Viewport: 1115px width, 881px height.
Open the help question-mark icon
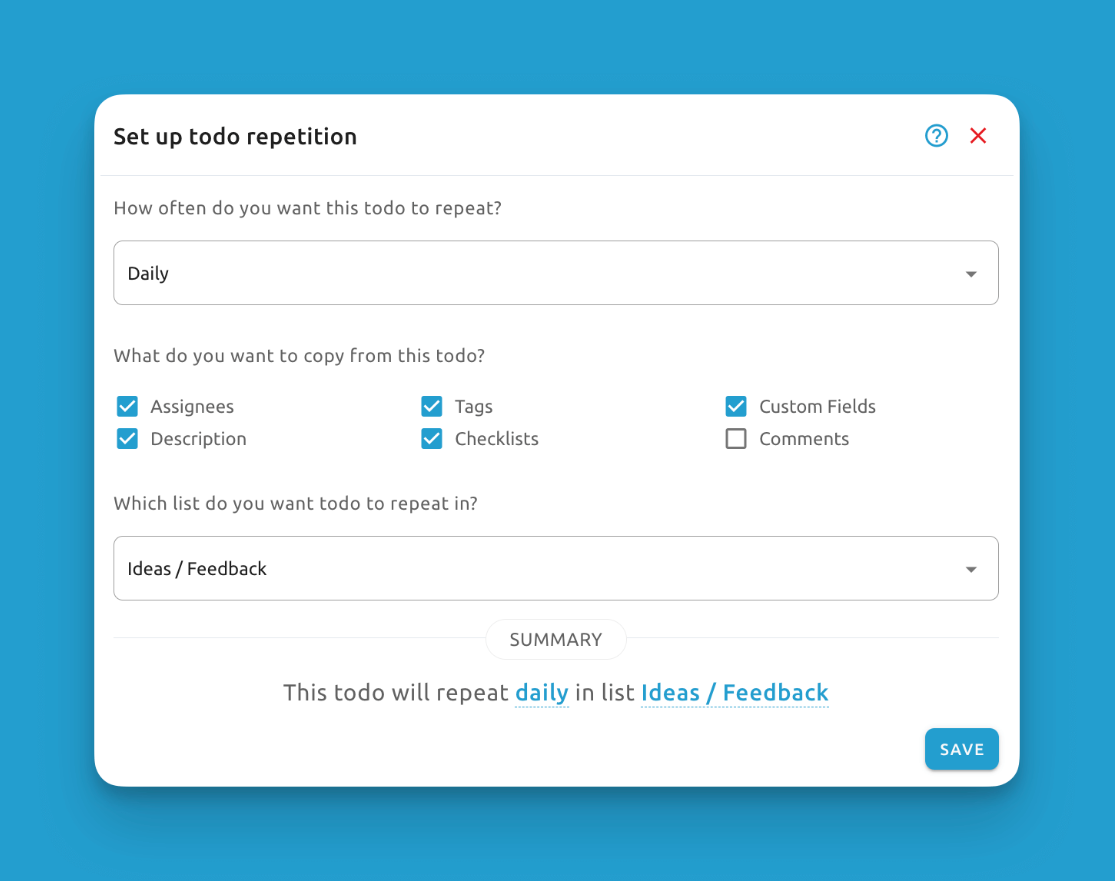[936, 136]
